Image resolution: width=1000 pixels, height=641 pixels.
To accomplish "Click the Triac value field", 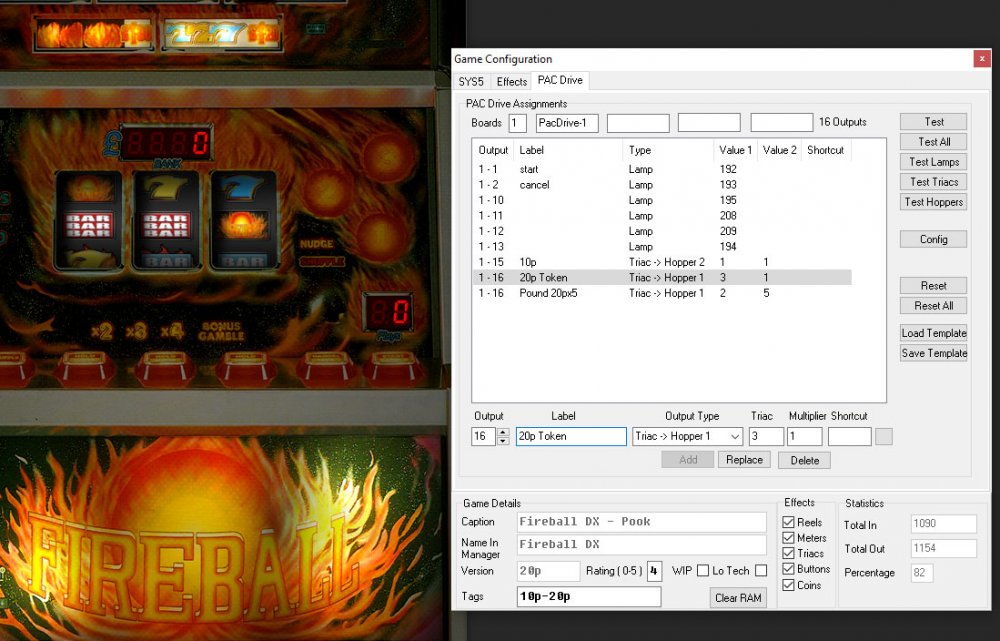I will pyautogui.click(x=766, y=436).
